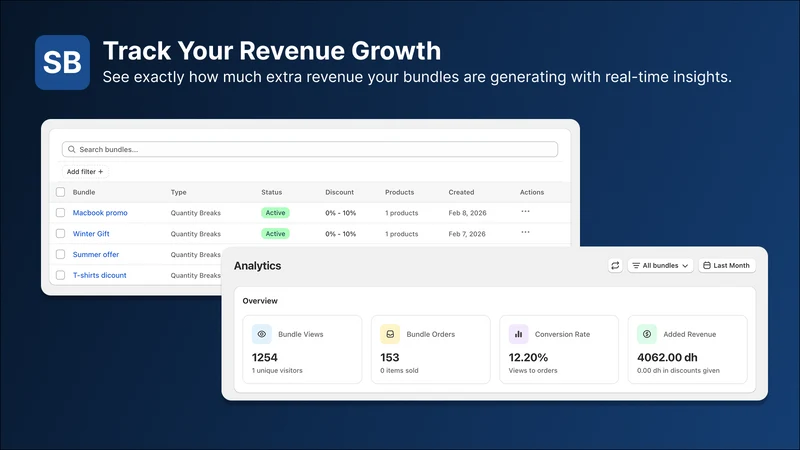The image size is (800, 450).
Task: Check the T-shirts dicount row checkbox
Action: point(60,275)
